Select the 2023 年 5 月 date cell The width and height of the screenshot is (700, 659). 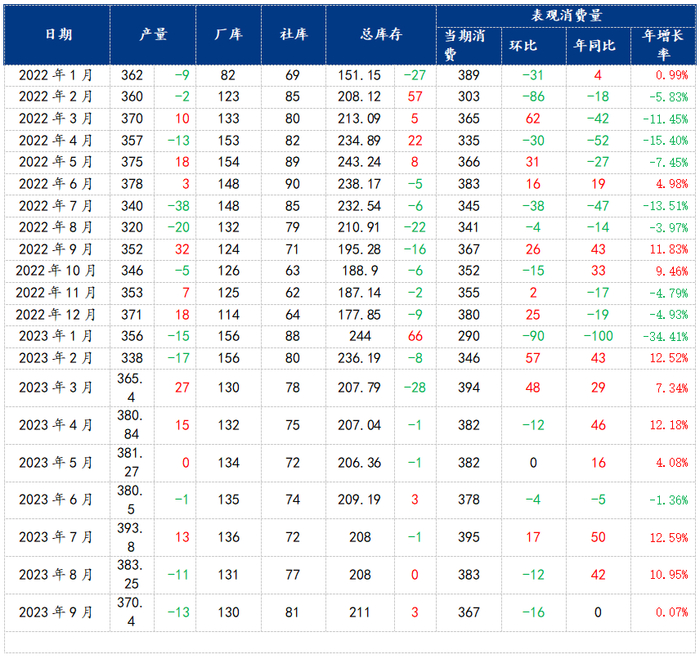pyautogui.click(x=56, y=462)
